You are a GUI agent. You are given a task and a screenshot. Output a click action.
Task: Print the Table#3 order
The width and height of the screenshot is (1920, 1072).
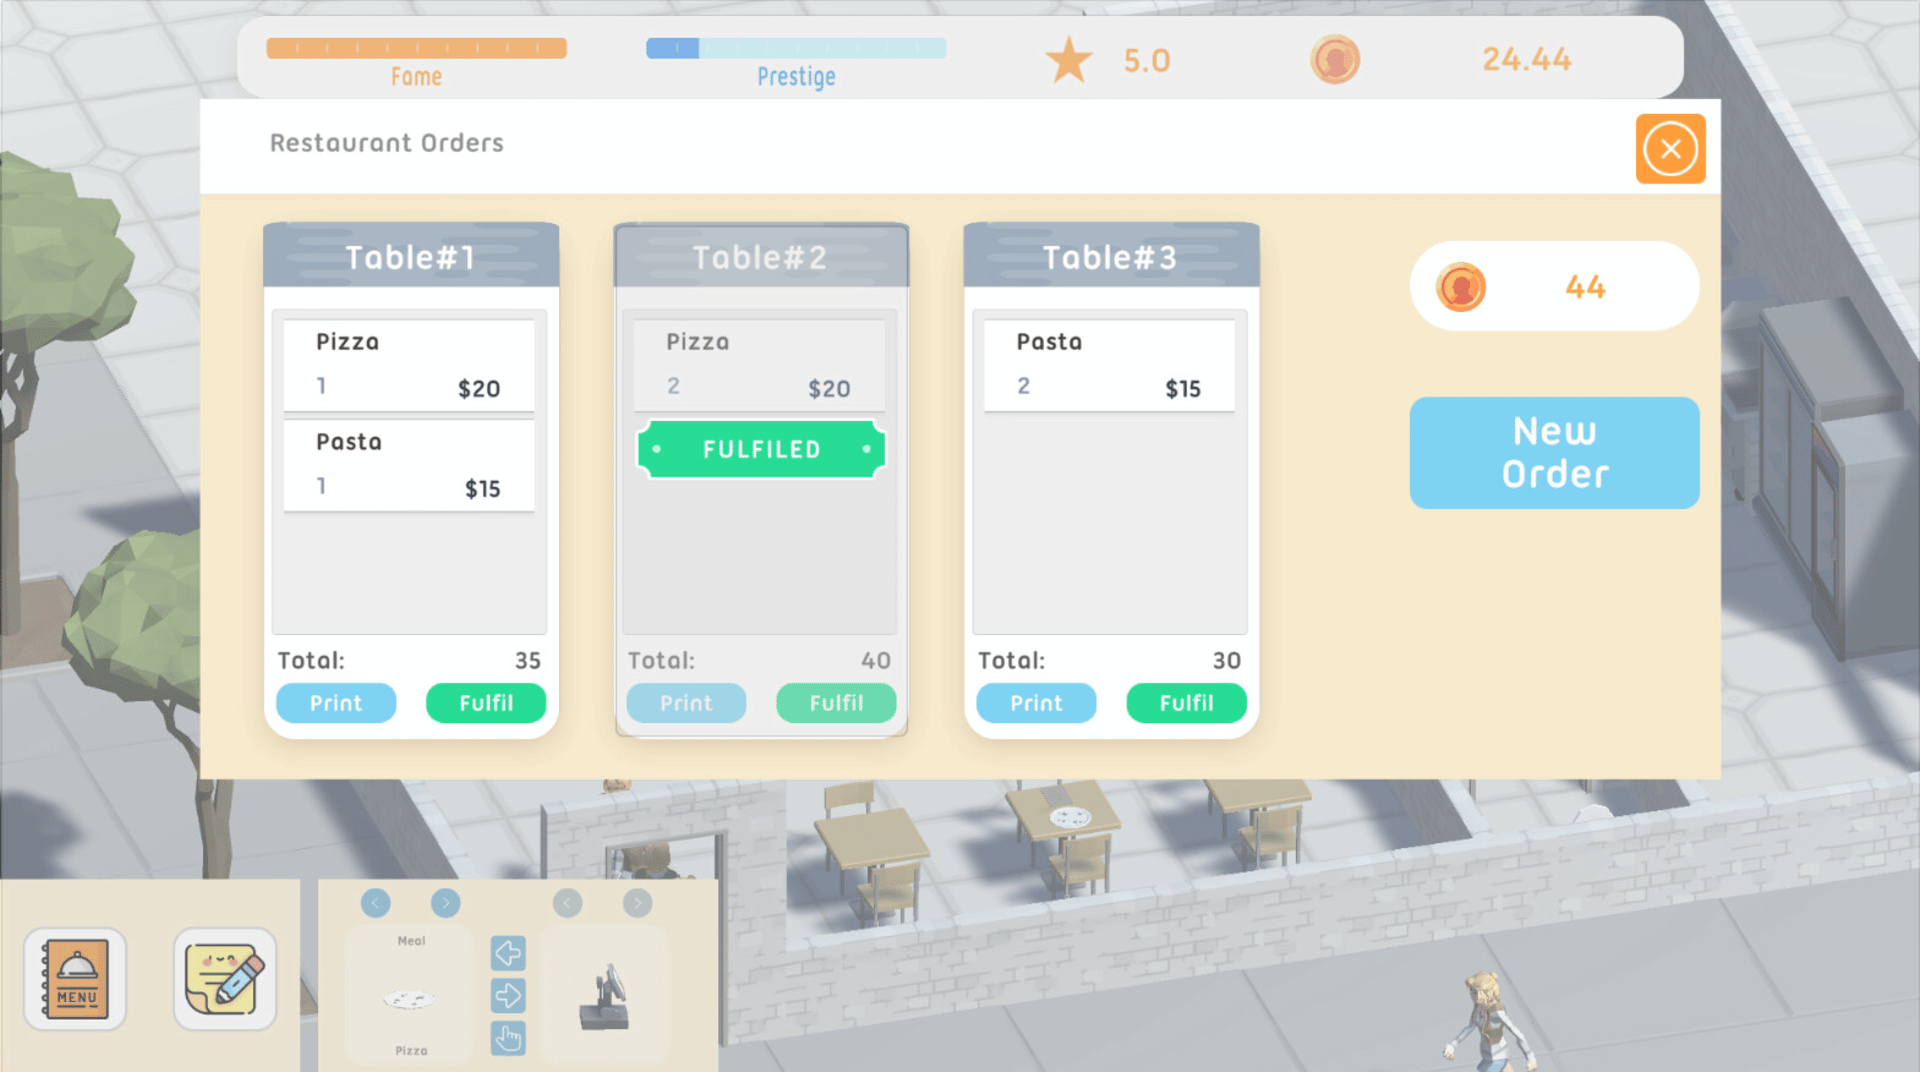point(1036,703)
